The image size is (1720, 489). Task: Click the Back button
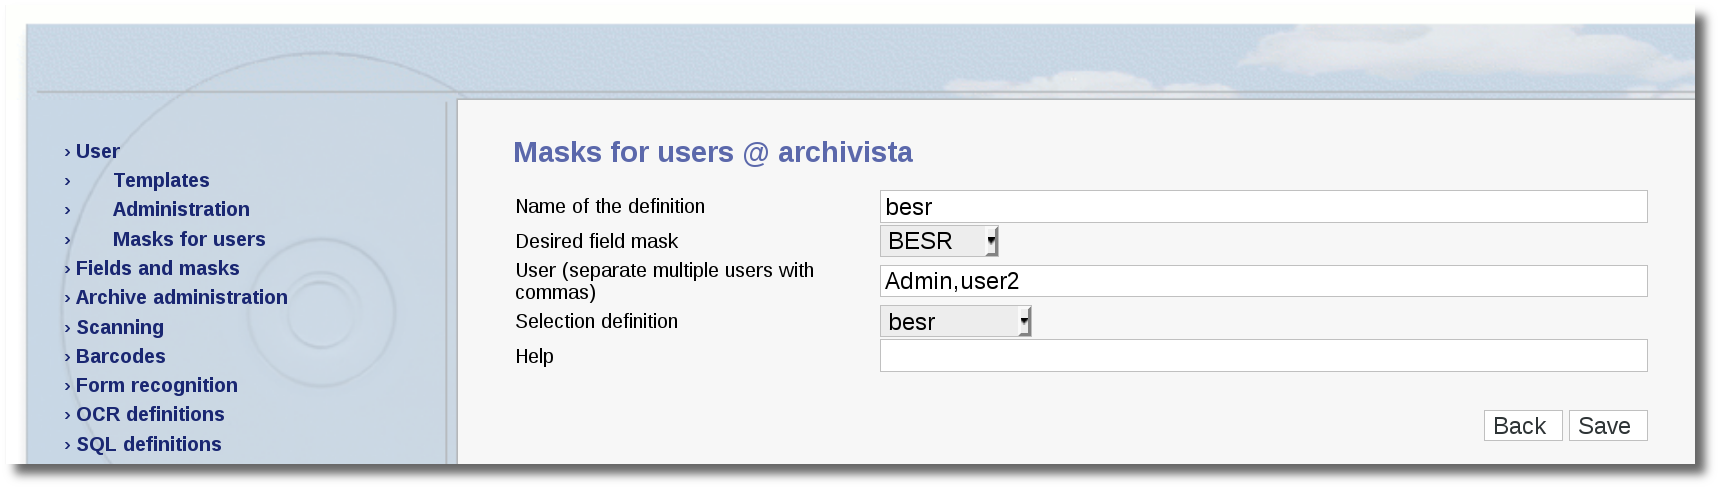point(1522,426)
